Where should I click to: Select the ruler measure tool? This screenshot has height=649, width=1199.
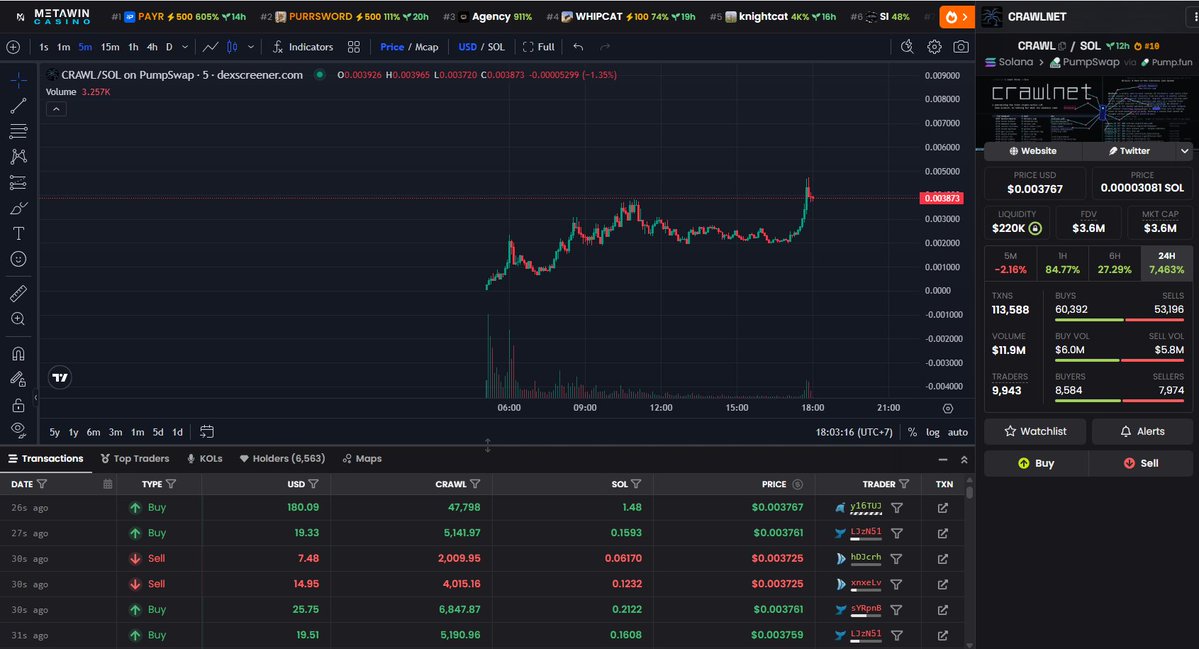(18, 293)
